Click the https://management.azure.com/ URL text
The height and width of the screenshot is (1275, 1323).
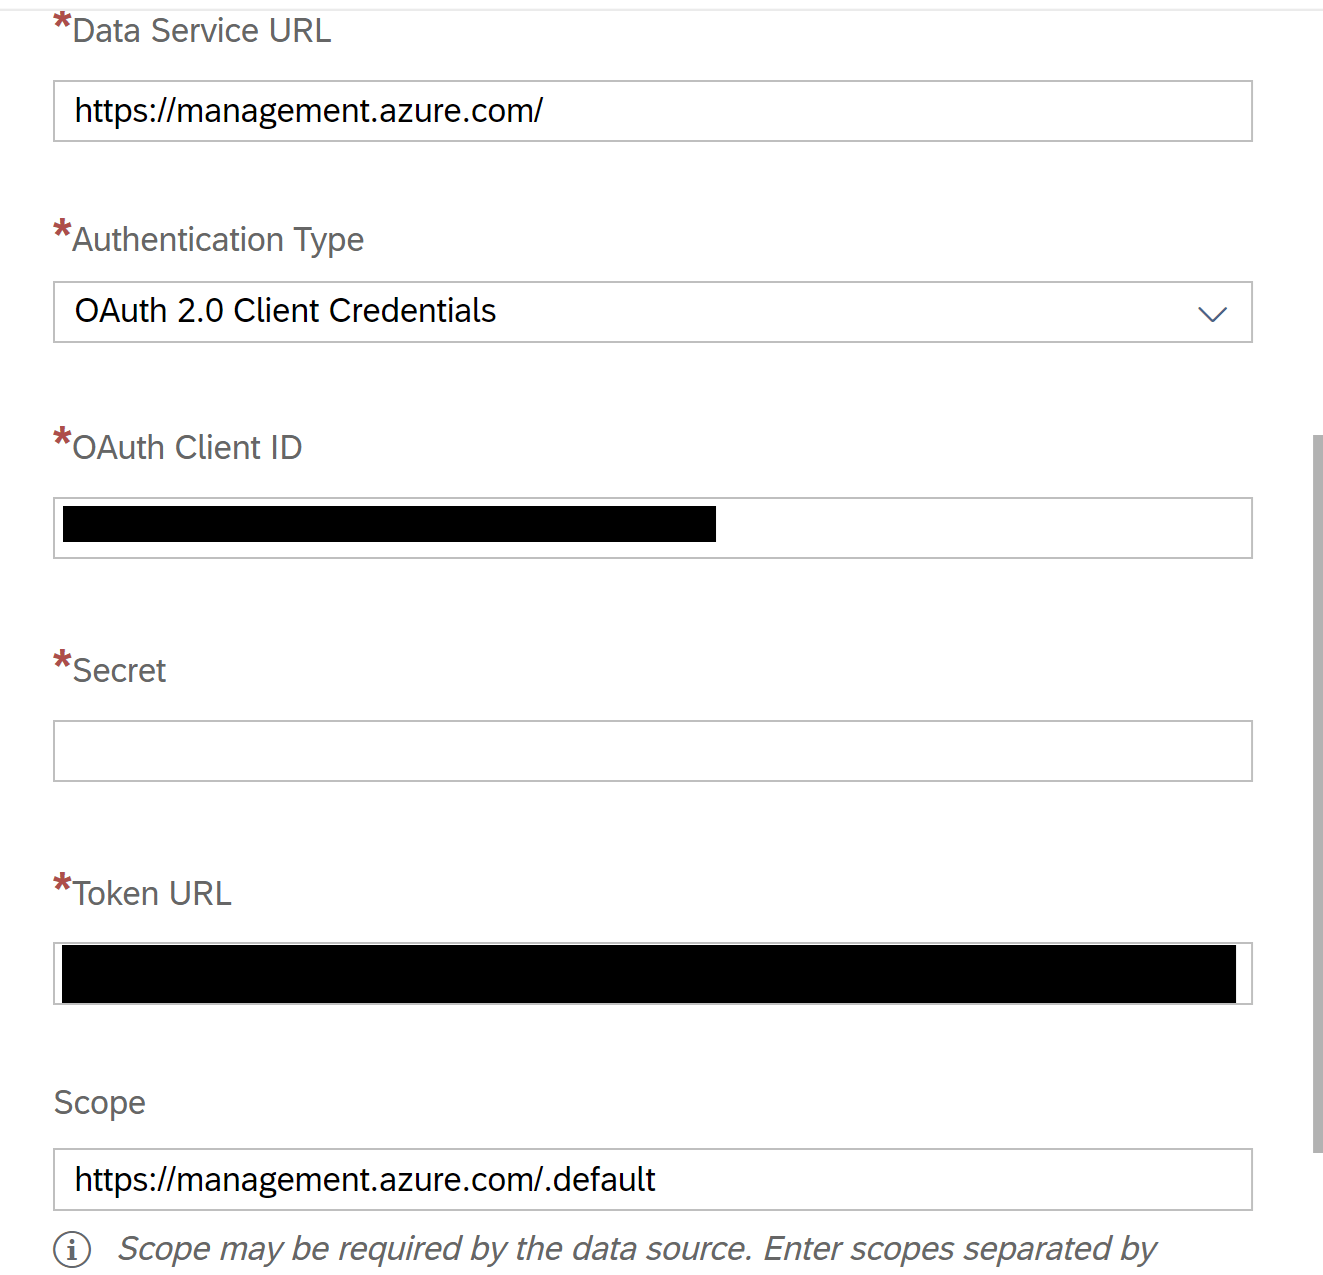click(308, 111)
